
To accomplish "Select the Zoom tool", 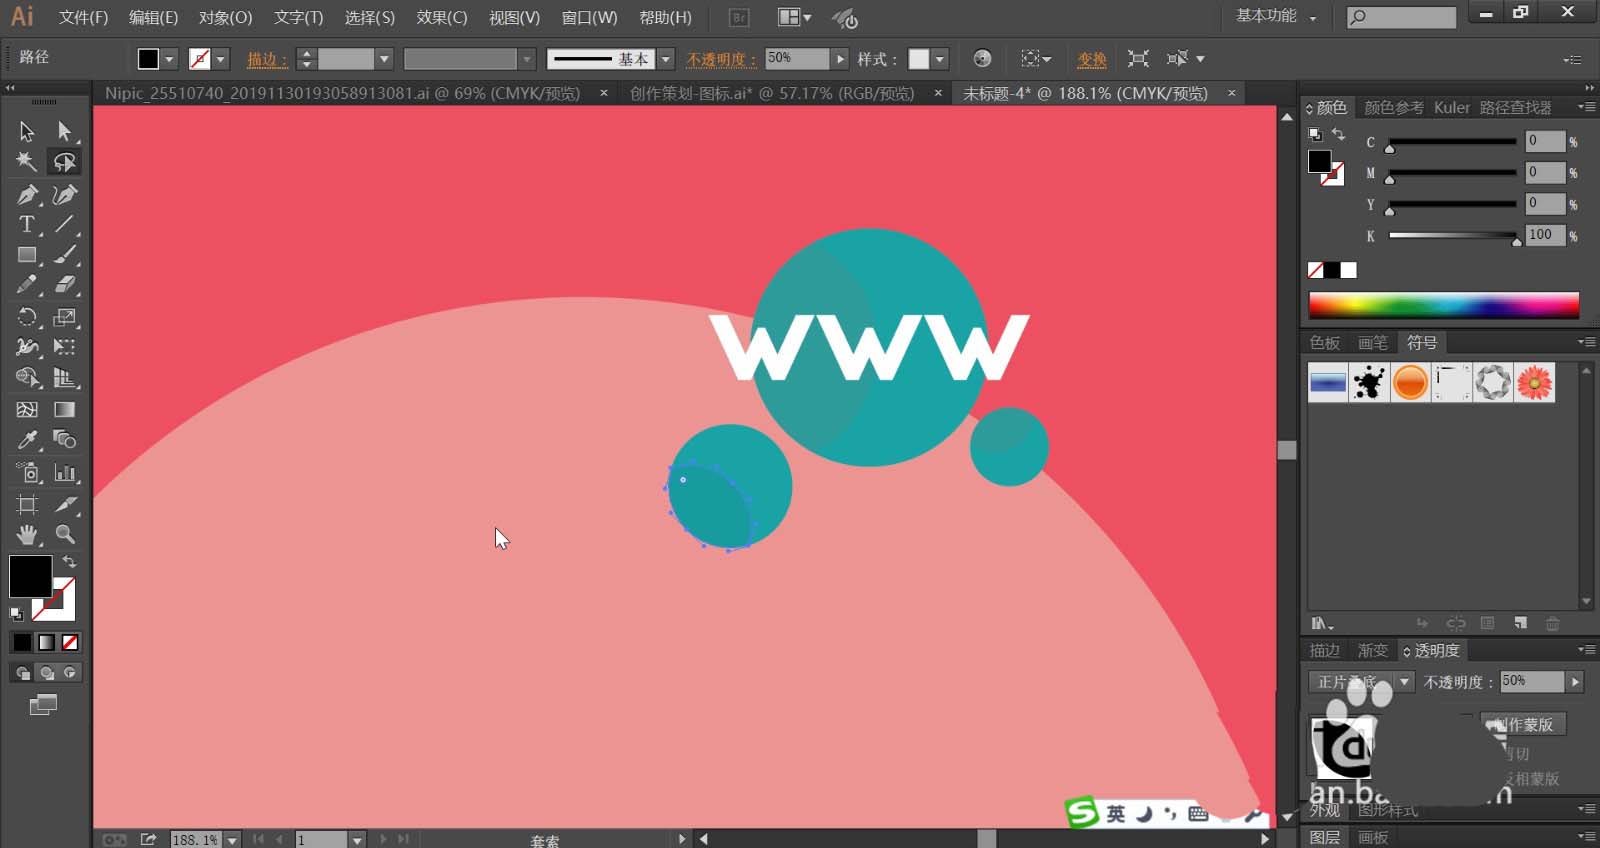I will (x=64, y=534).
